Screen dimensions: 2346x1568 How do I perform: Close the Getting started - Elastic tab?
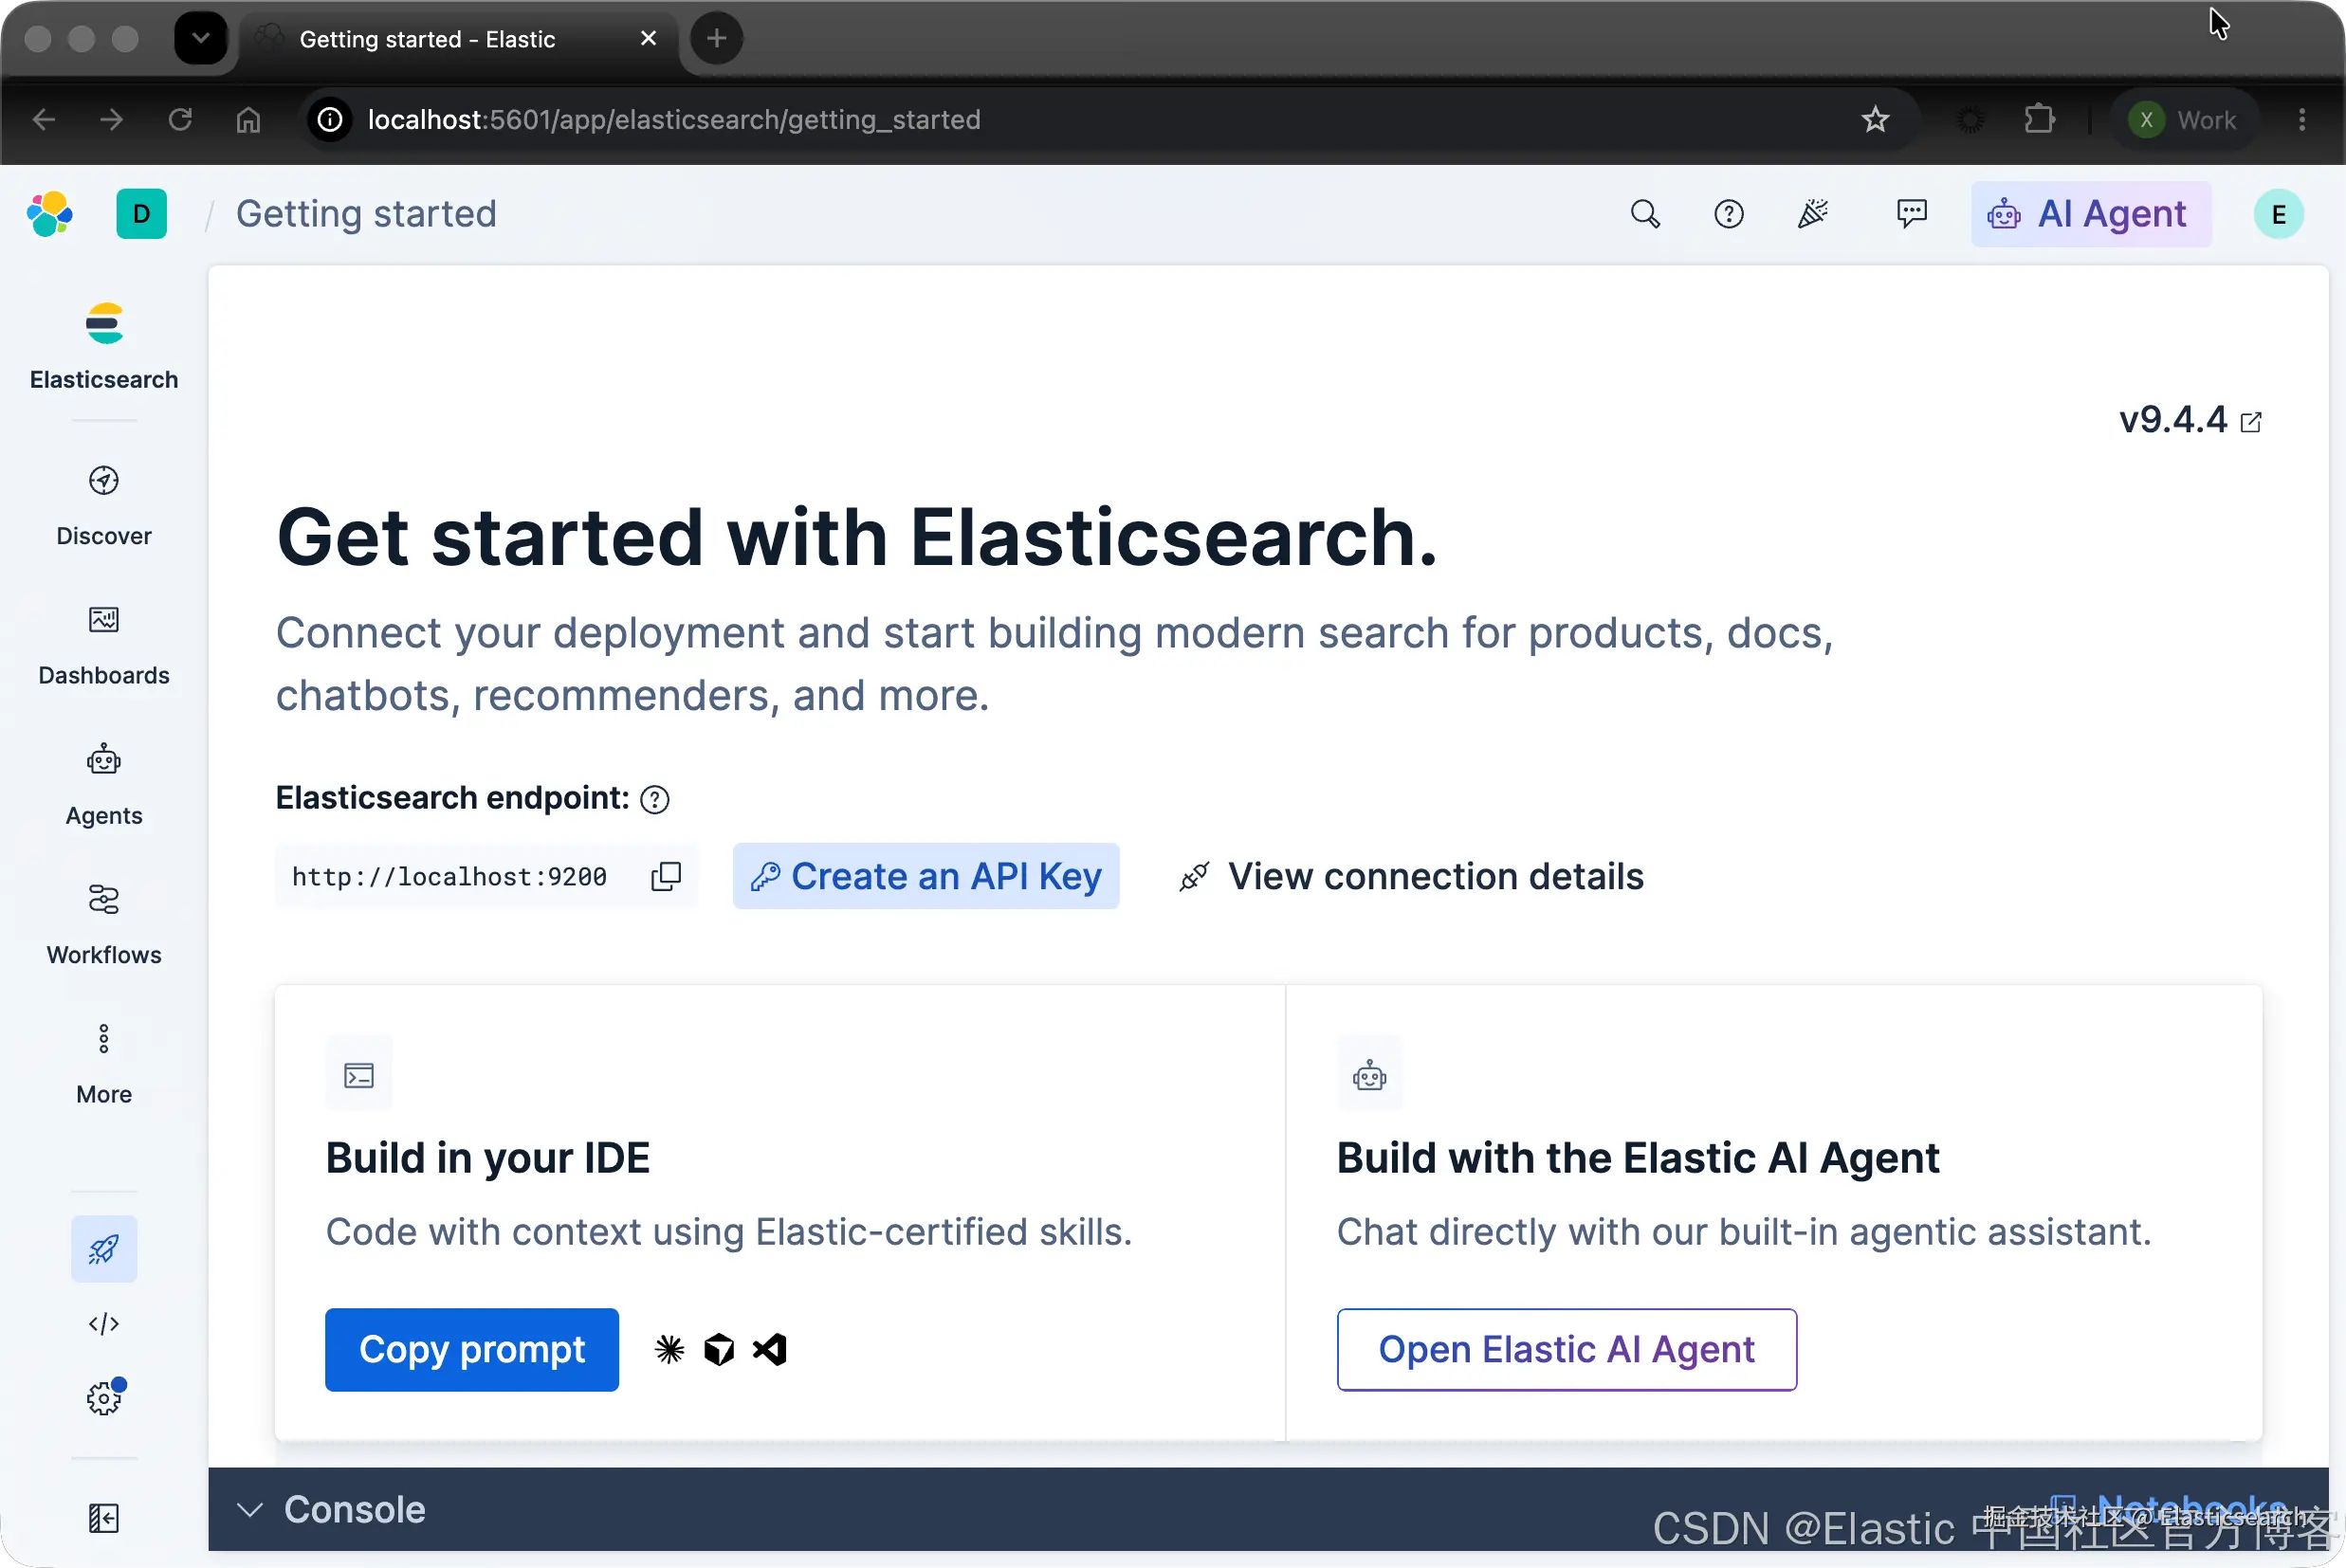click(x=648, y=38)
